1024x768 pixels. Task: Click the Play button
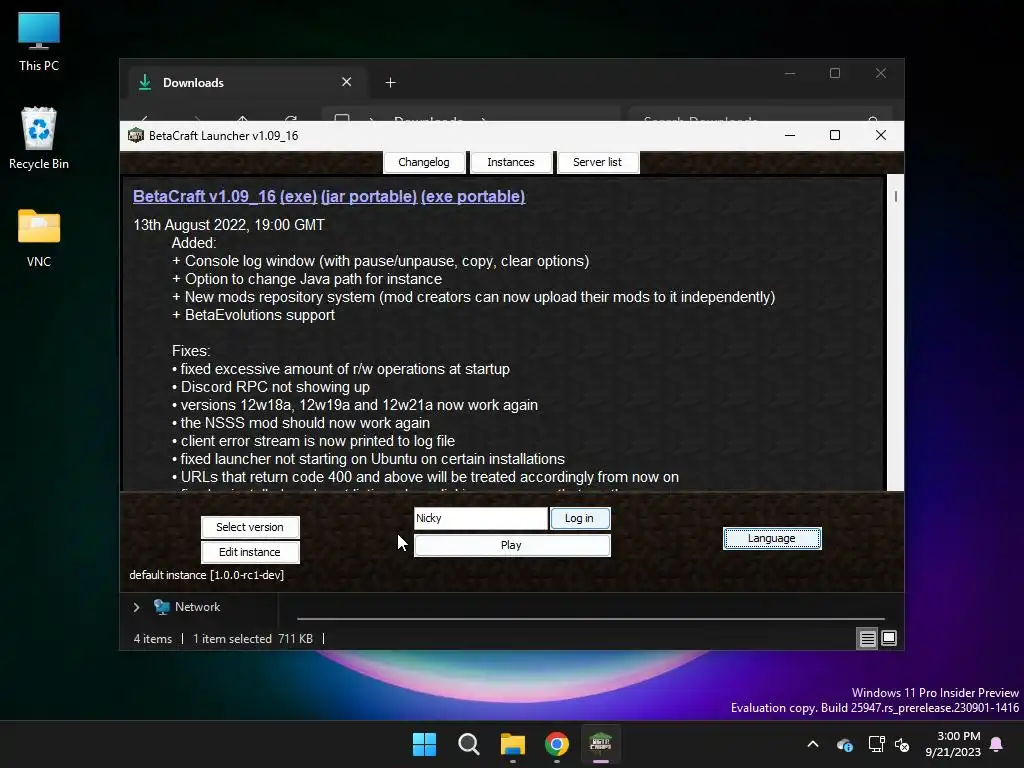512,545
